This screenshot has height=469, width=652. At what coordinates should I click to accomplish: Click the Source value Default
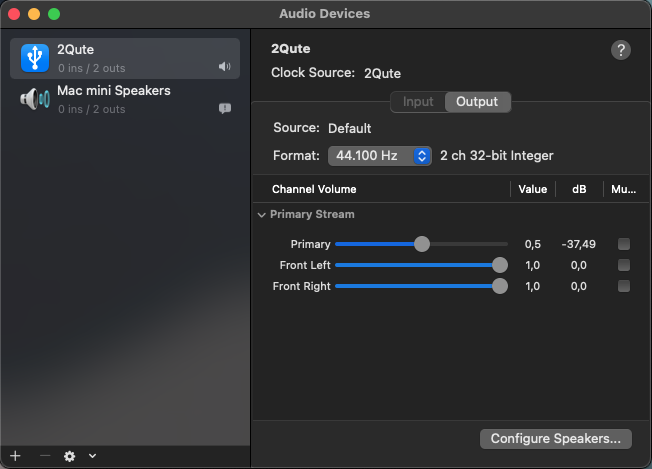349,128
